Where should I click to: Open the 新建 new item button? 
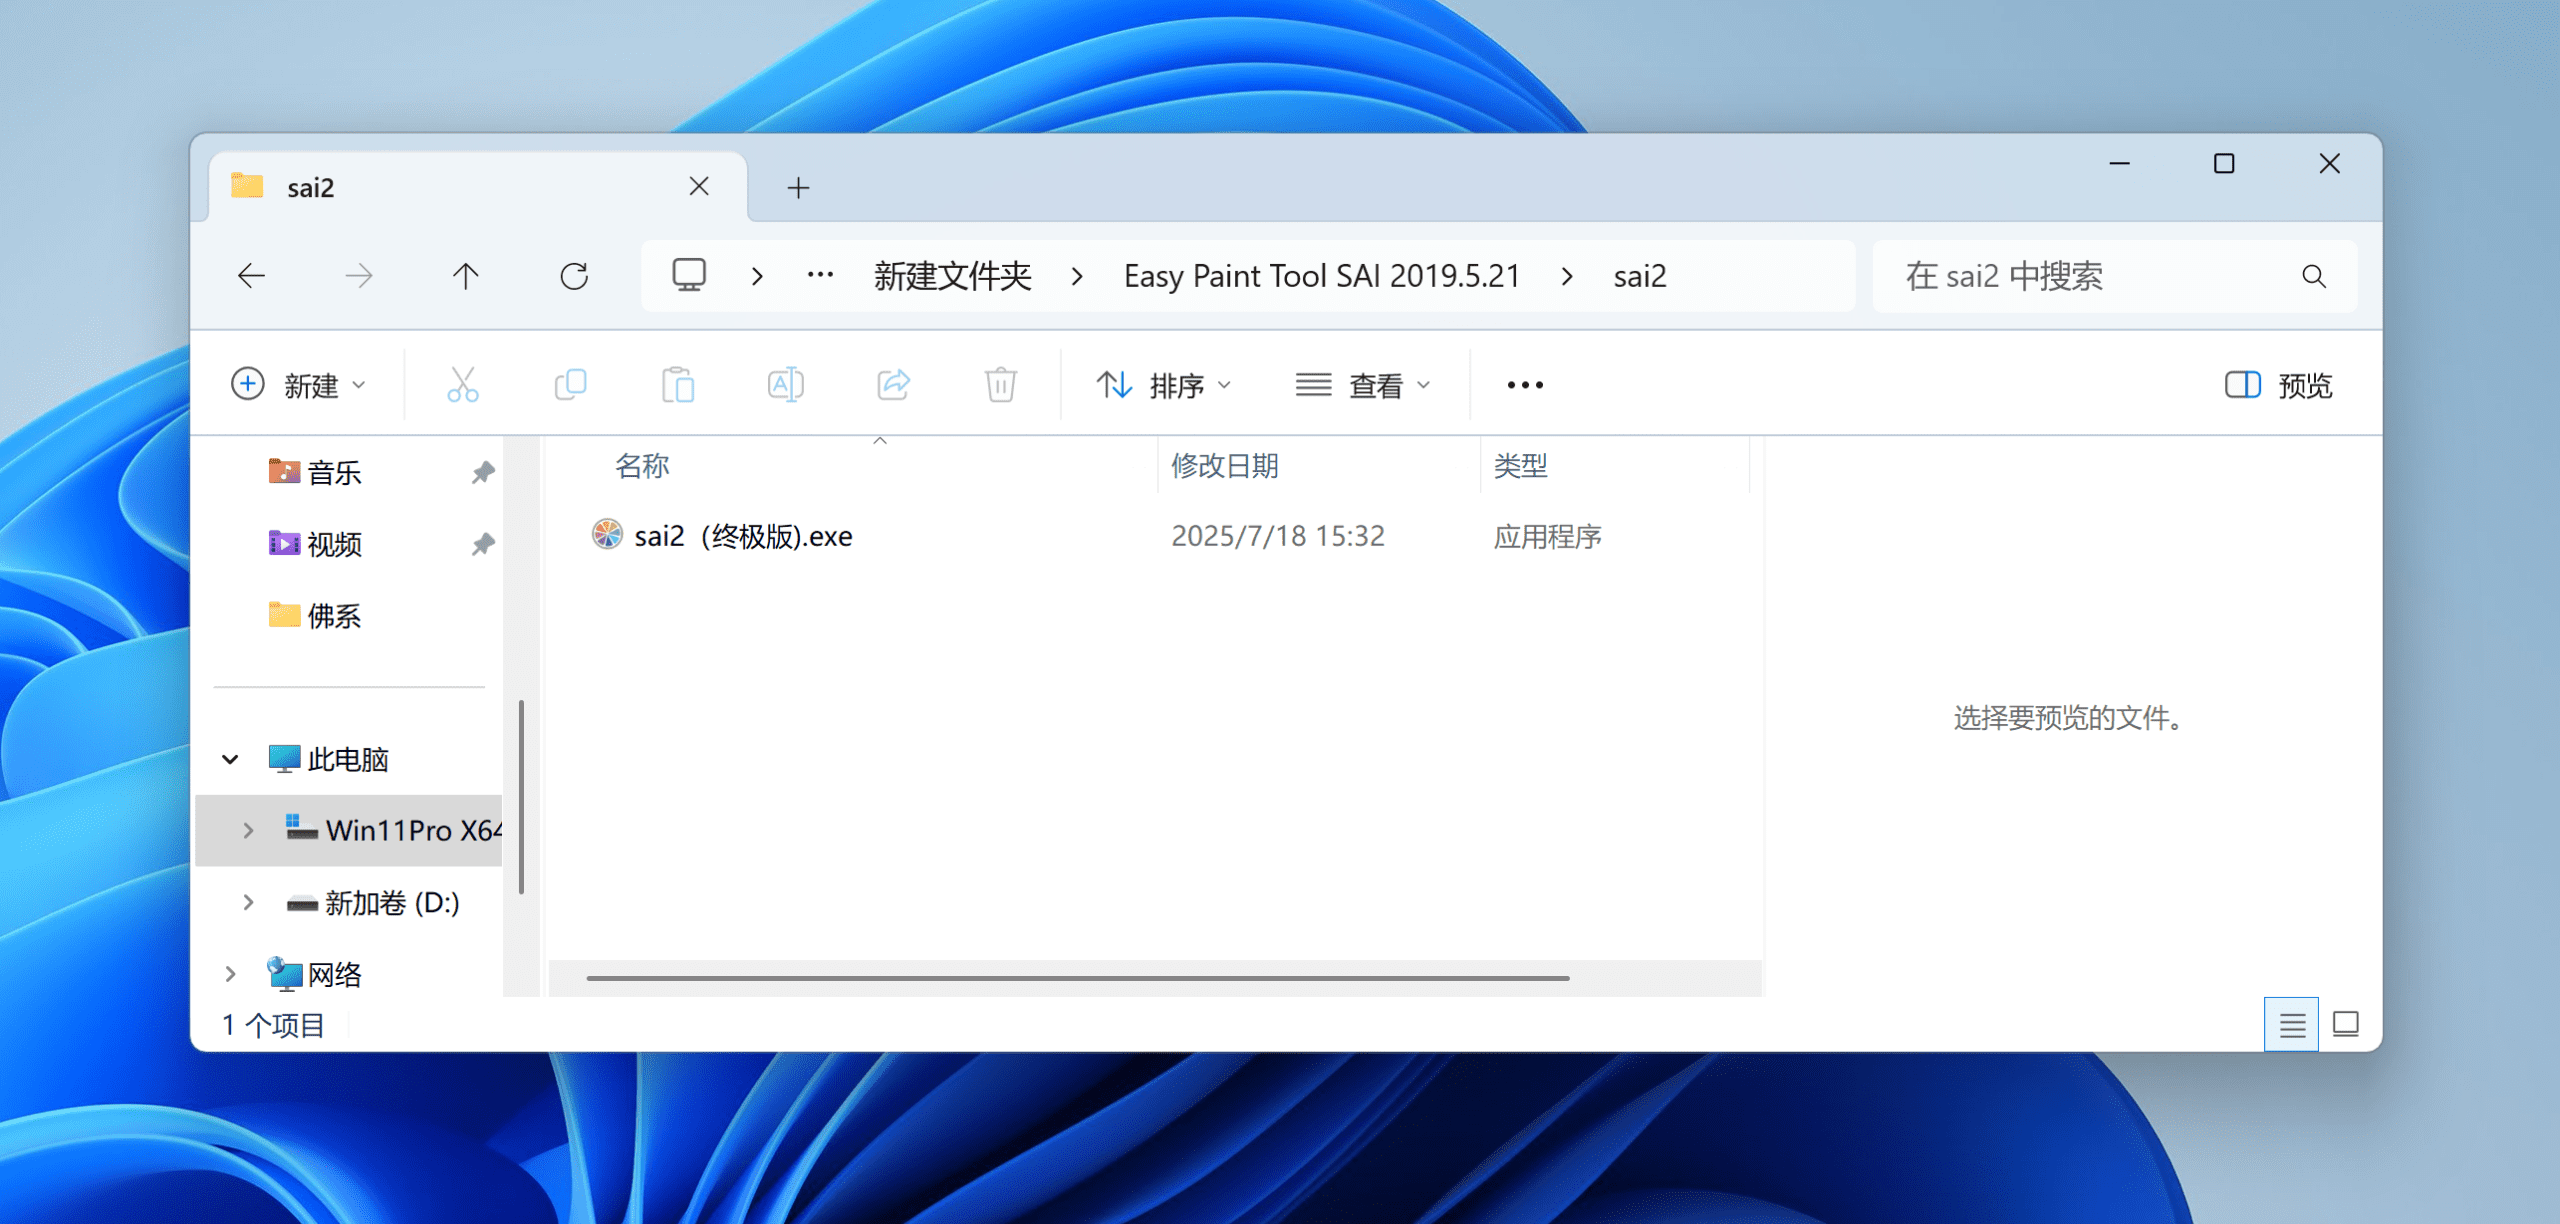(298, 385)
